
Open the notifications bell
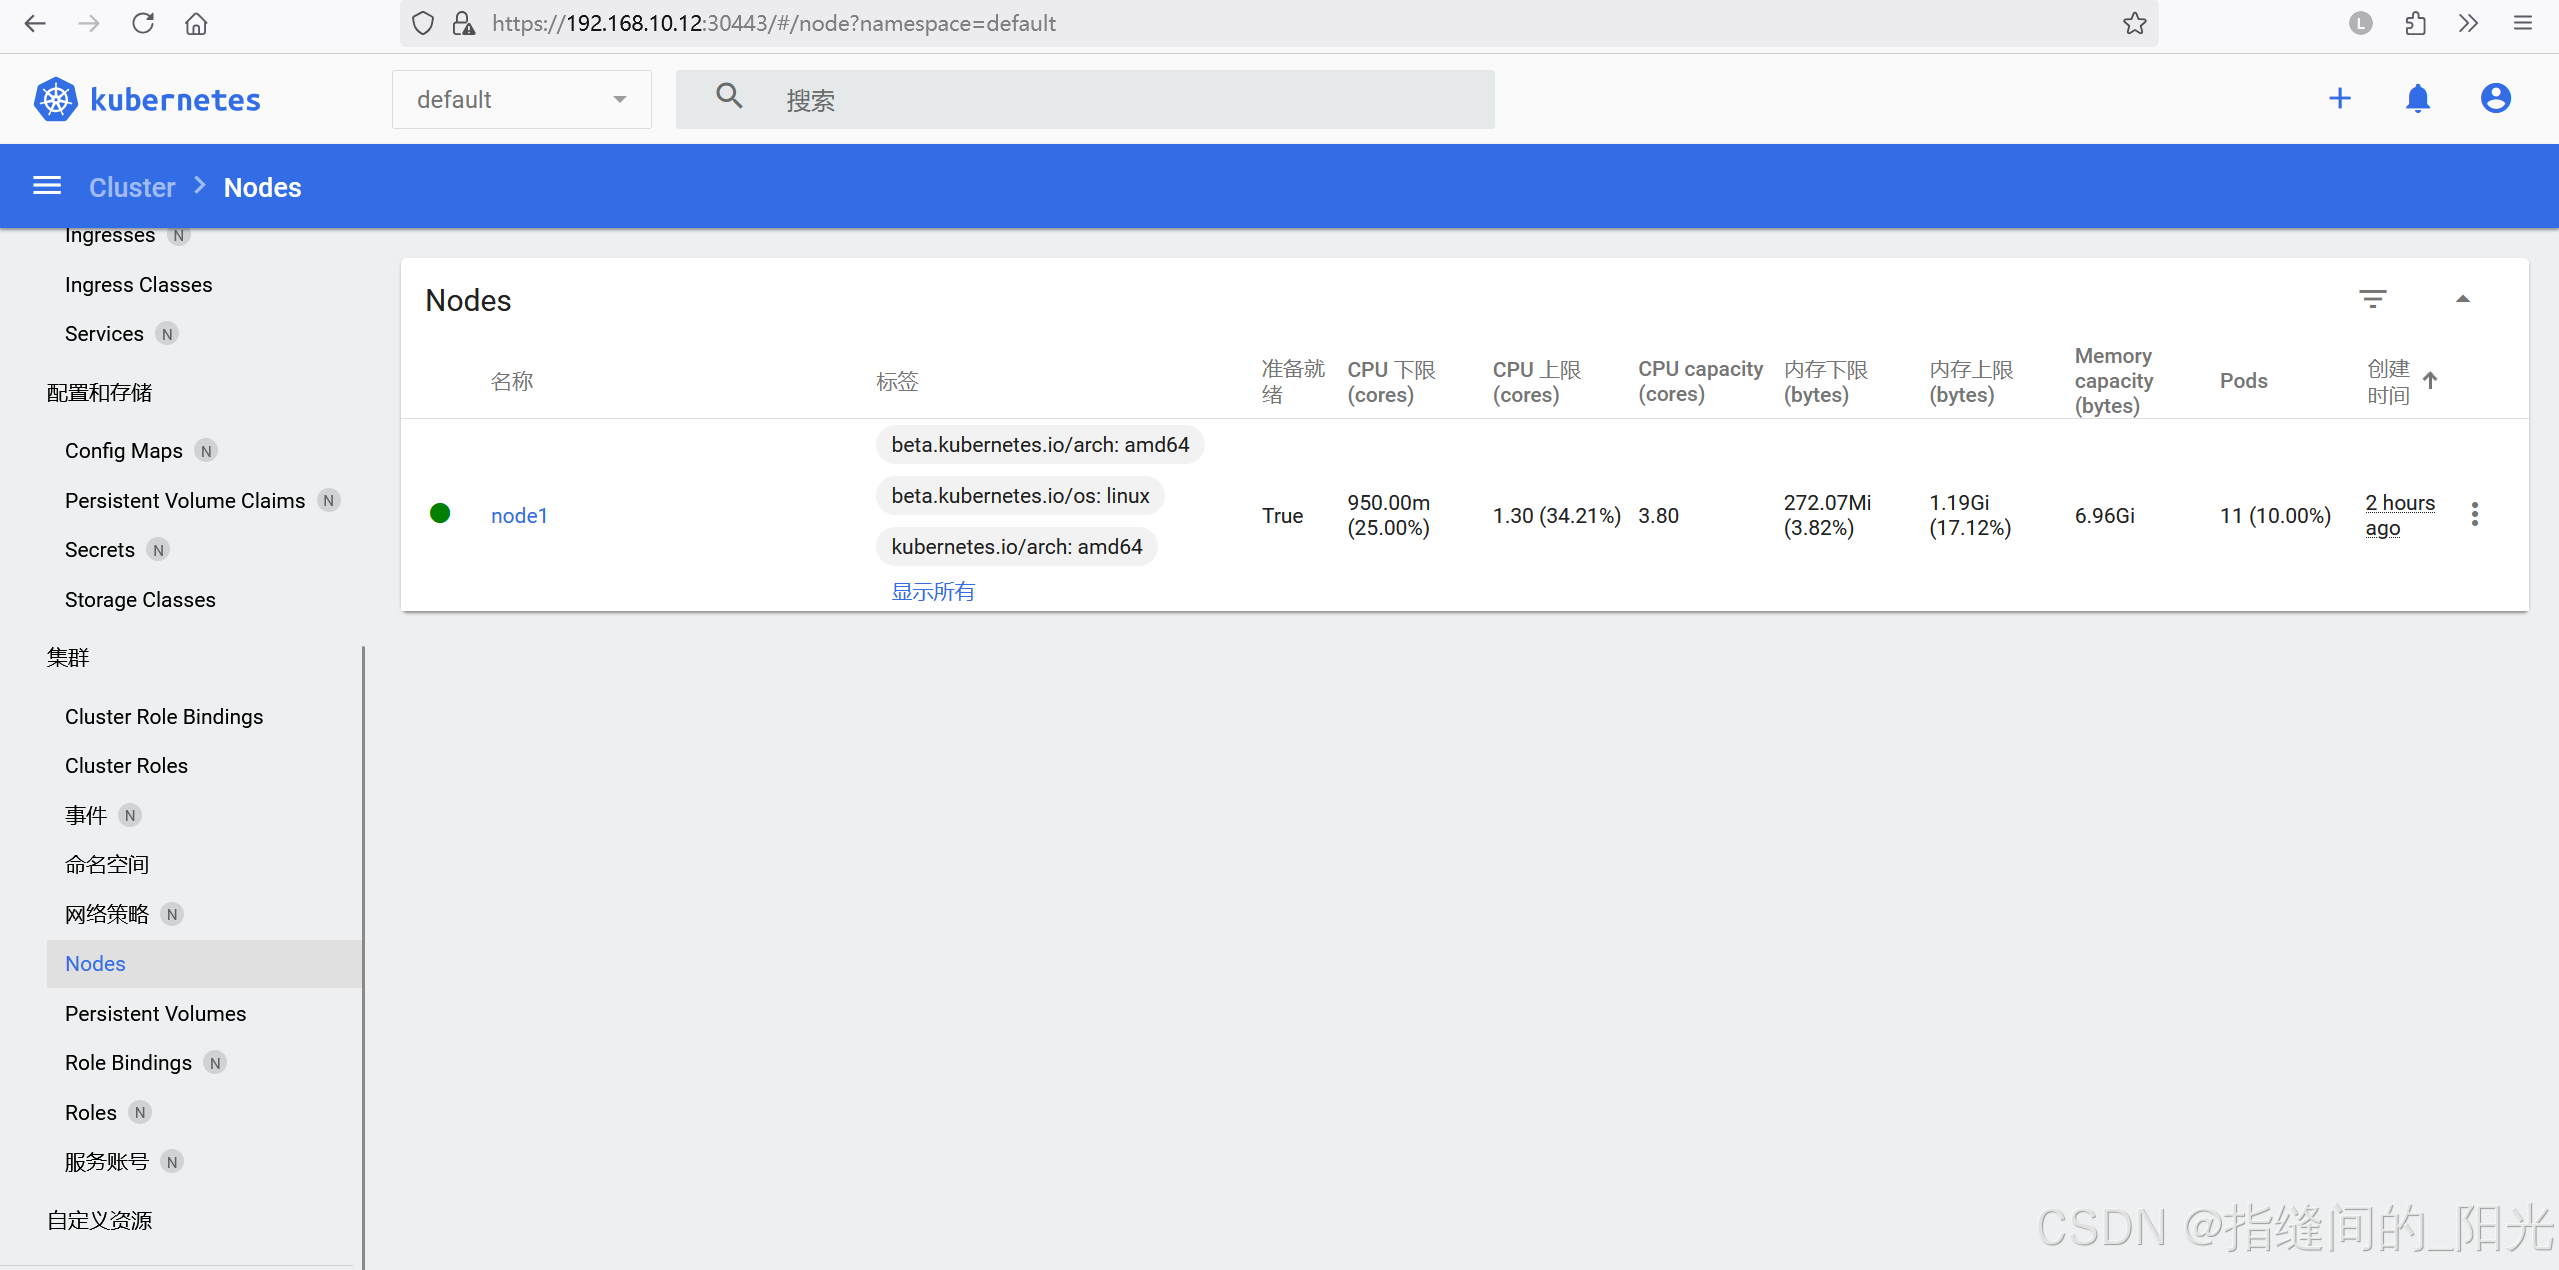tap(2417, 98)
